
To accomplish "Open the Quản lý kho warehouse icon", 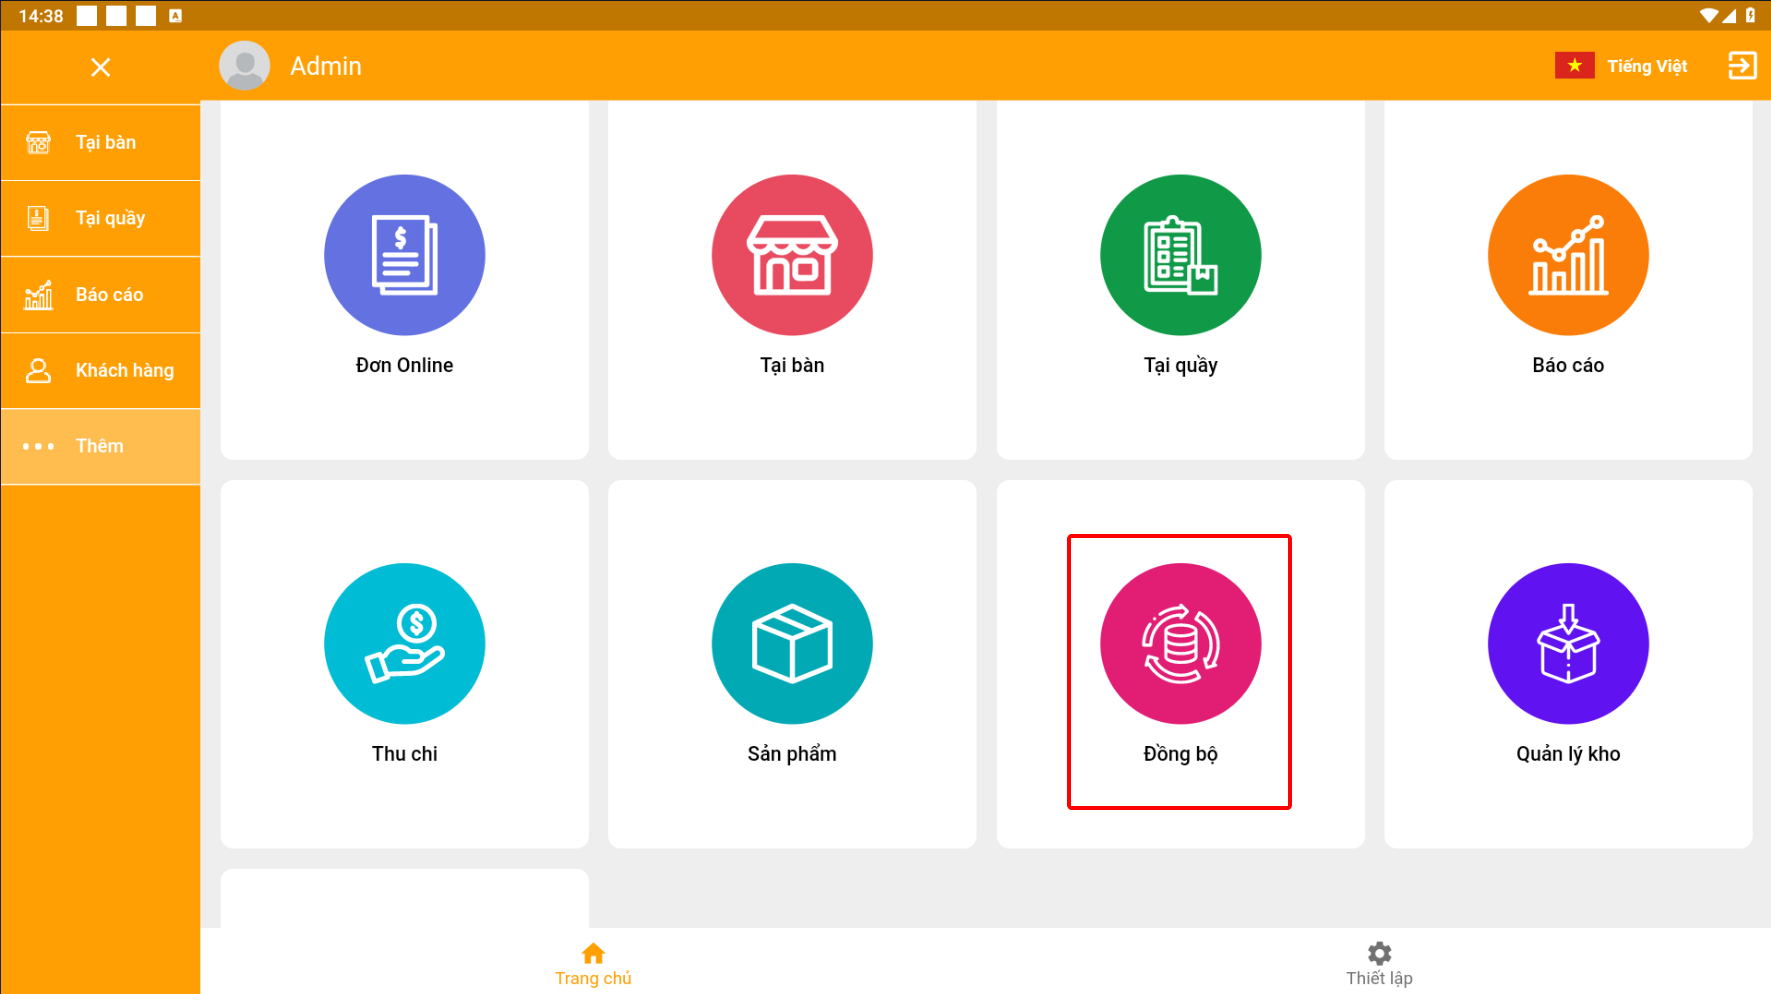I will (x=1568, y=644).
